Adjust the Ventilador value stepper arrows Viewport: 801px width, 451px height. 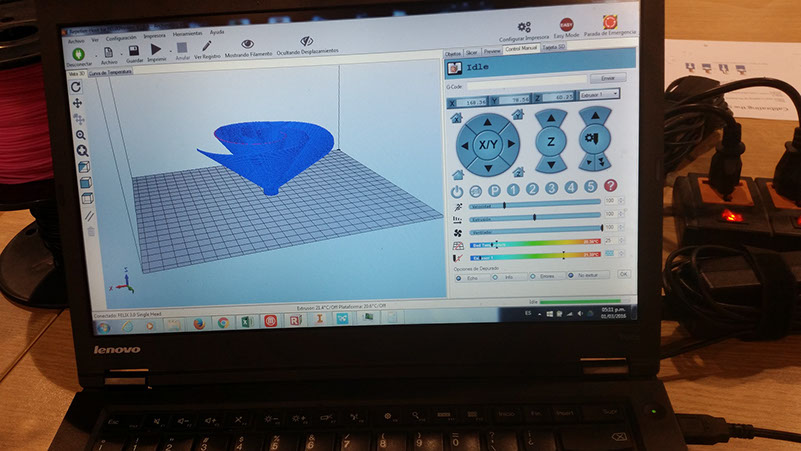(622, 227)
